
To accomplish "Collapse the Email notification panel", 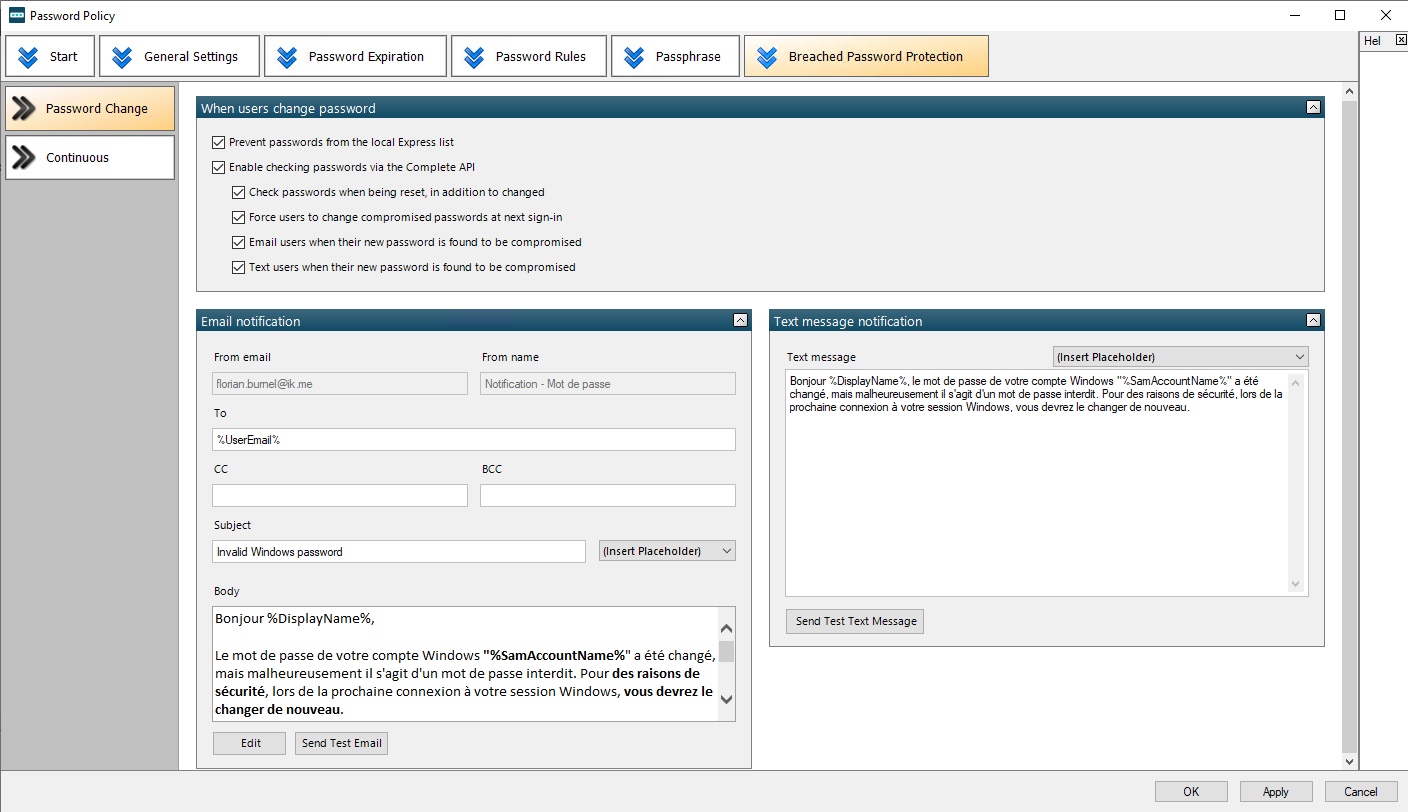I will click(740, 321).
